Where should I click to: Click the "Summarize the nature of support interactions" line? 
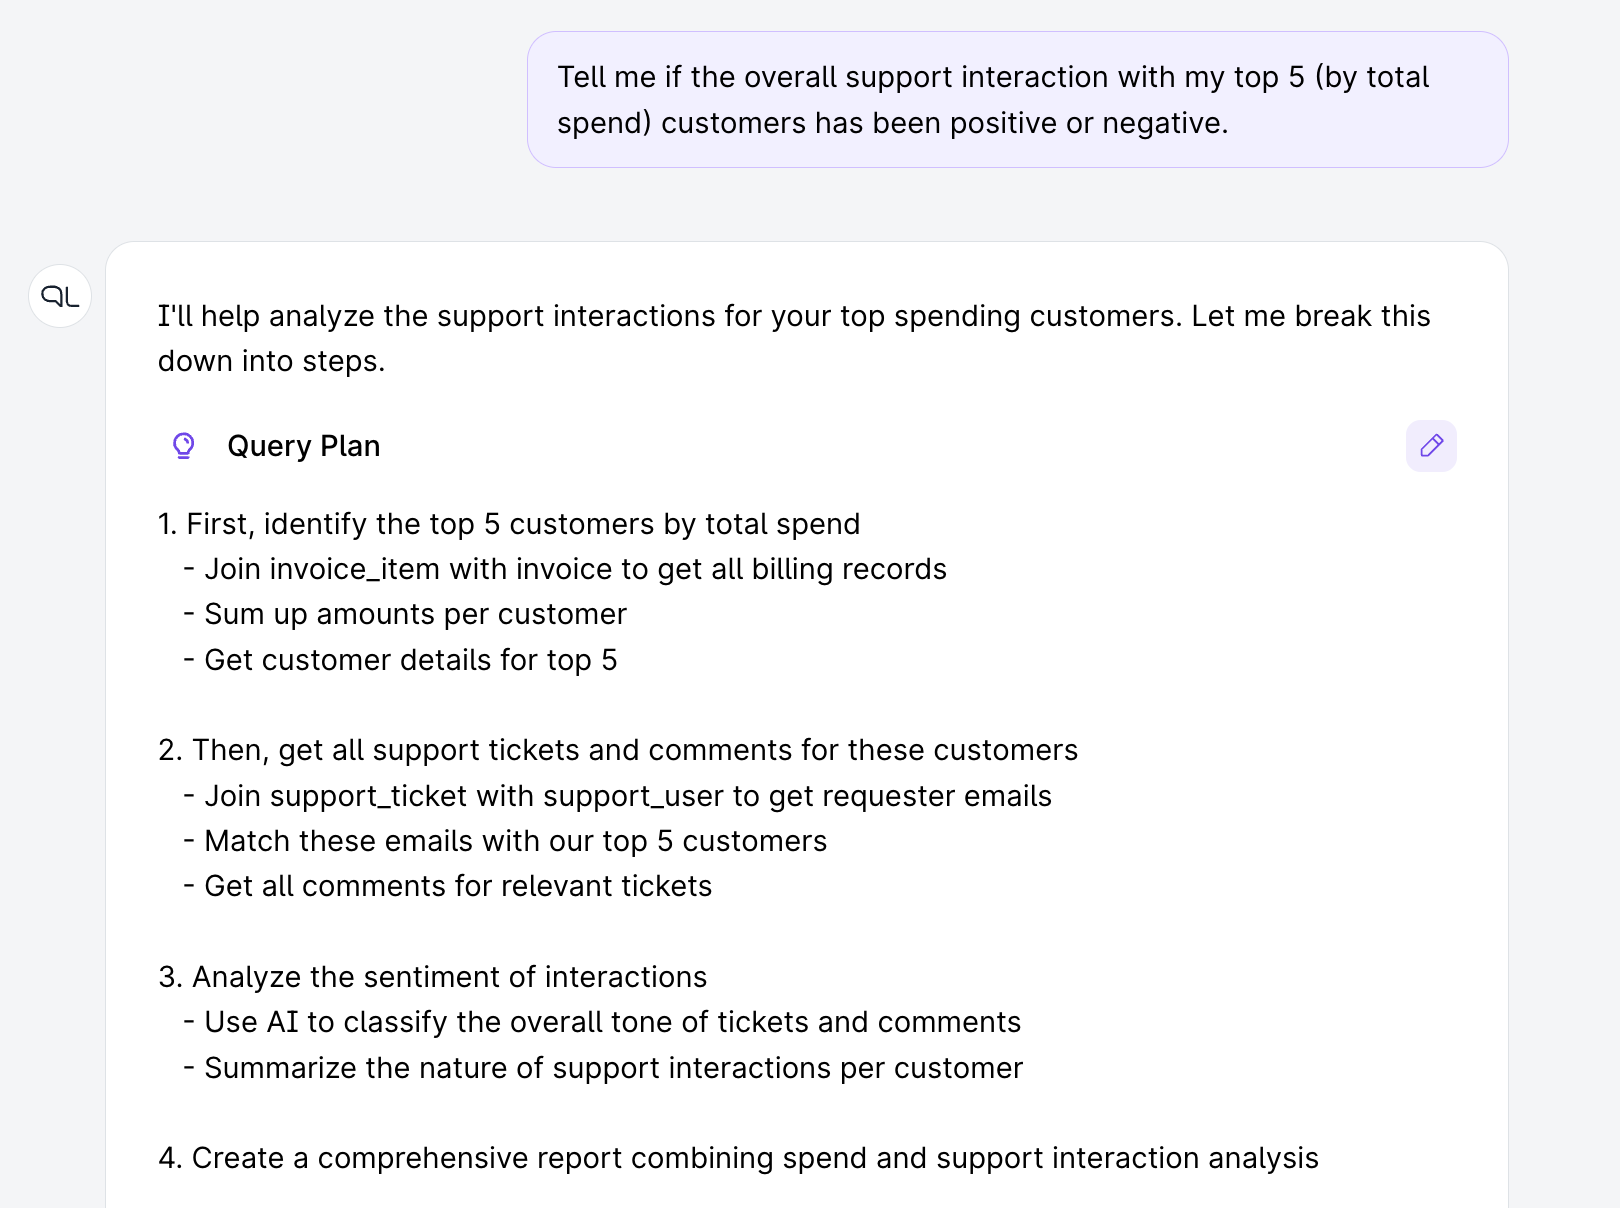tap(613, 1068)
